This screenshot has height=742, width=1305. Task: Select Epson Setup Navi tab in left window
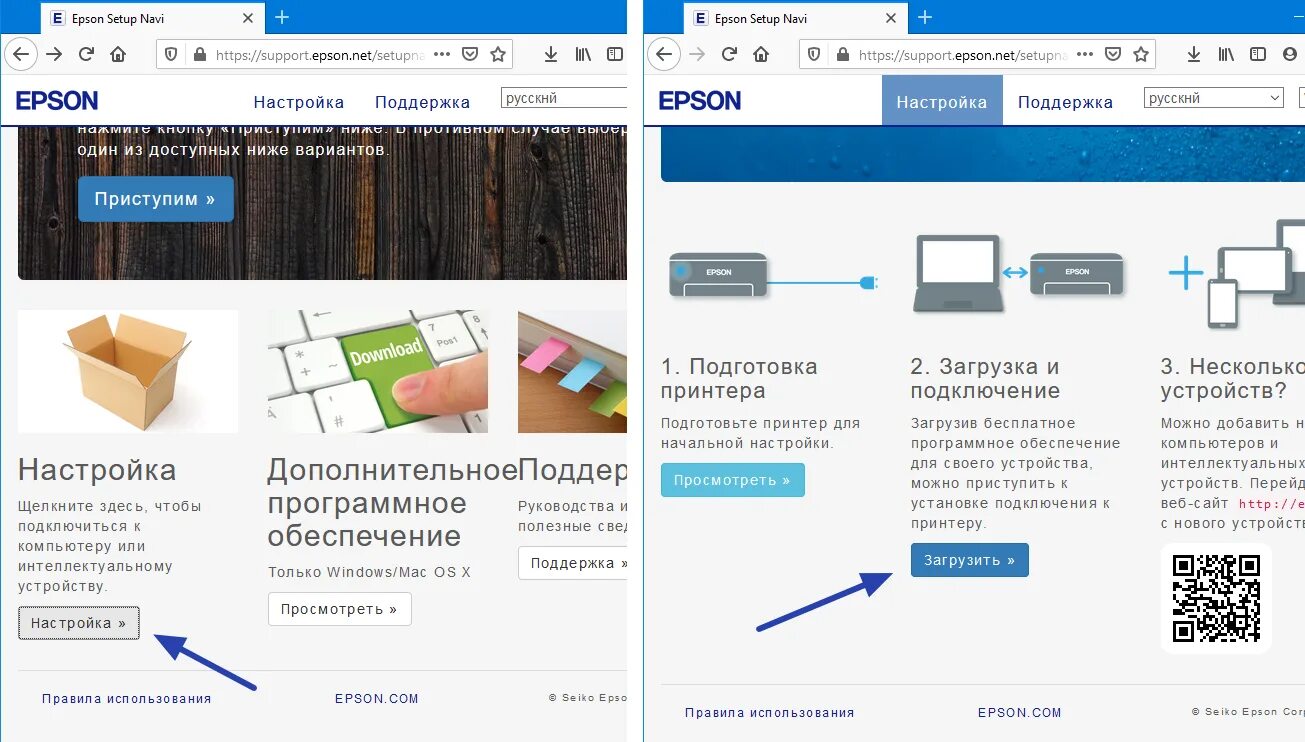(x=152, y=18)
